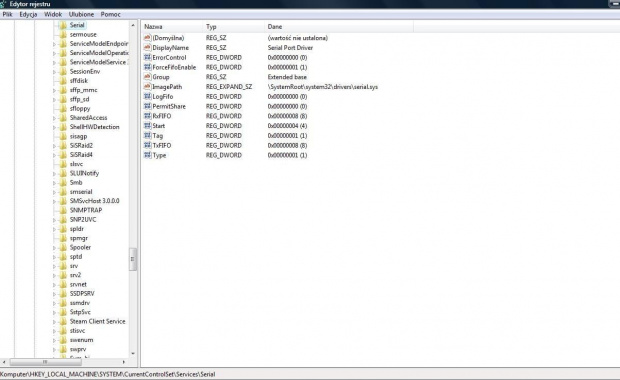Open the Plik menu

pyautogui.click(x=8, y=14)
